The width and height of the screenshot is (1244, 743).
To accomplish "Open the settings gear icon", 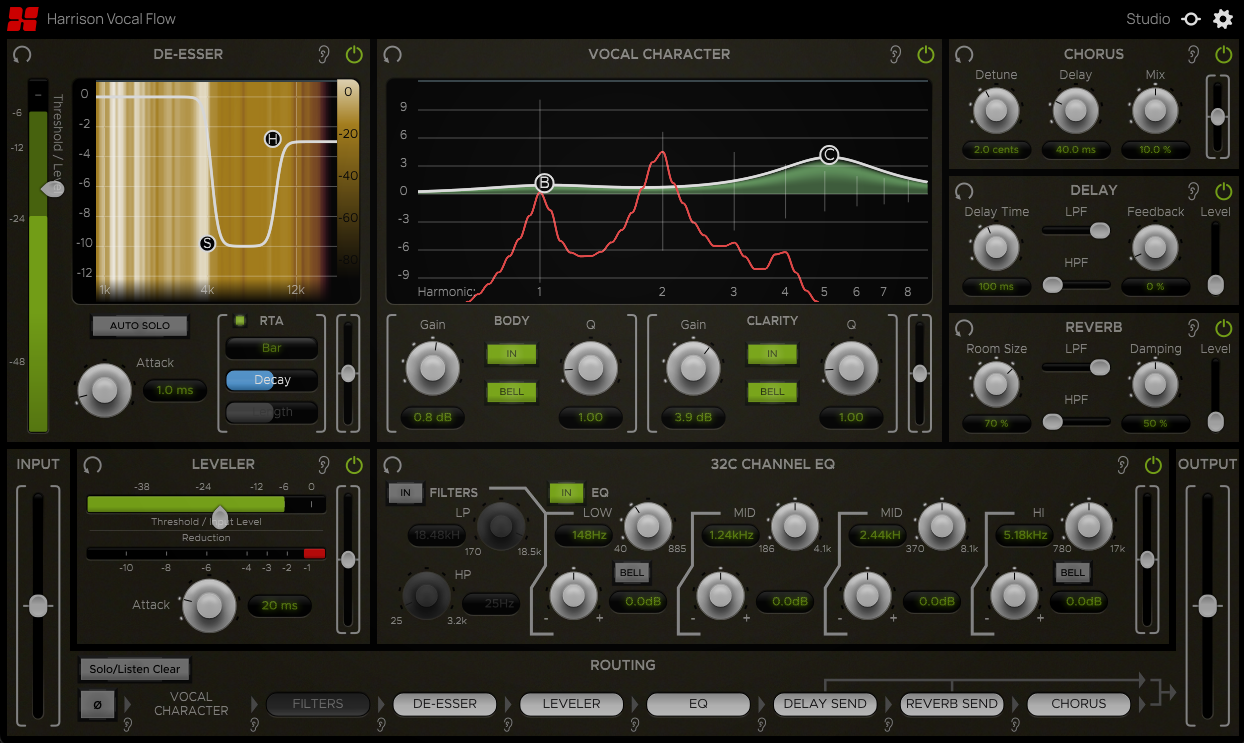I will coord(1223,19).
